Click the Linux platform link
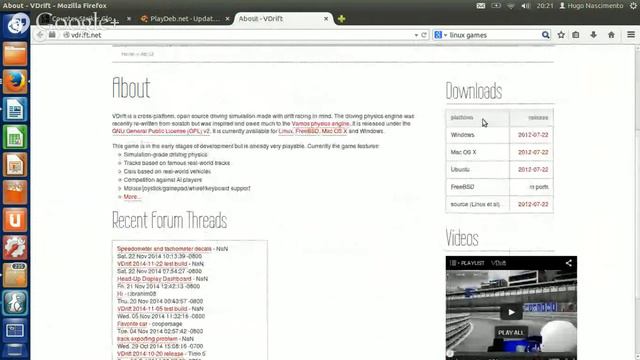The height and width of the screenshot is (360, 640). pos(285,131)
